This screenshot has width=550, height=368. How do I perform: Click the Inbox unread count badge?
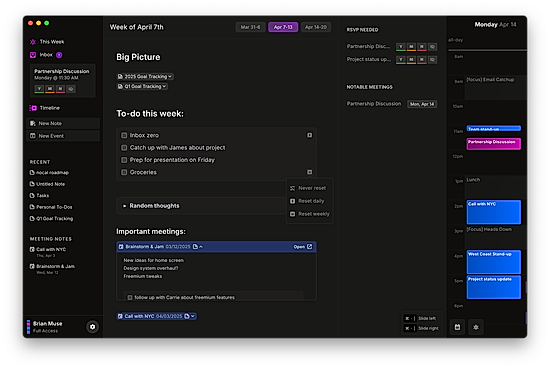59,55
